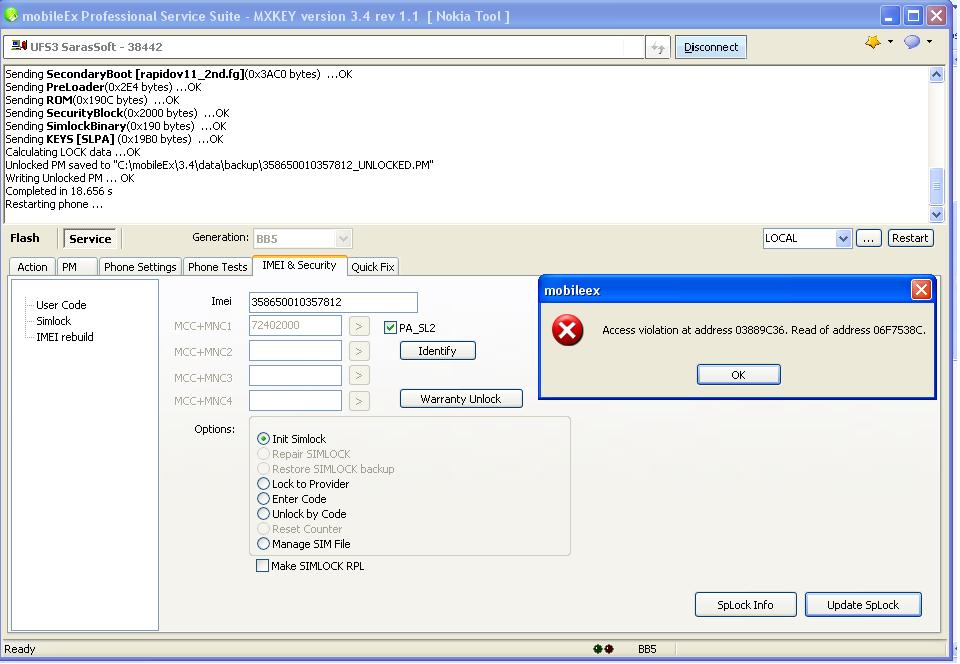960x664 pixels.
Task: Click the UFS3 device icon in the connection box
Action: tap(19, 46)
